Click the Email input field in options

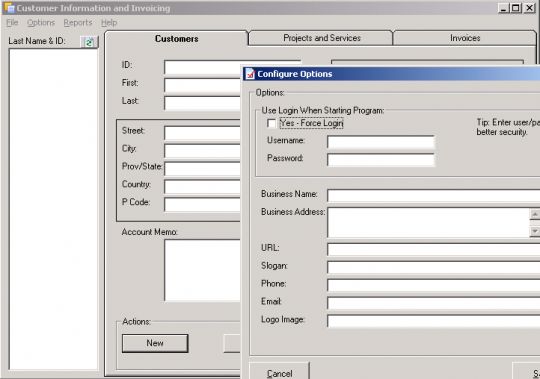point(433,303)
